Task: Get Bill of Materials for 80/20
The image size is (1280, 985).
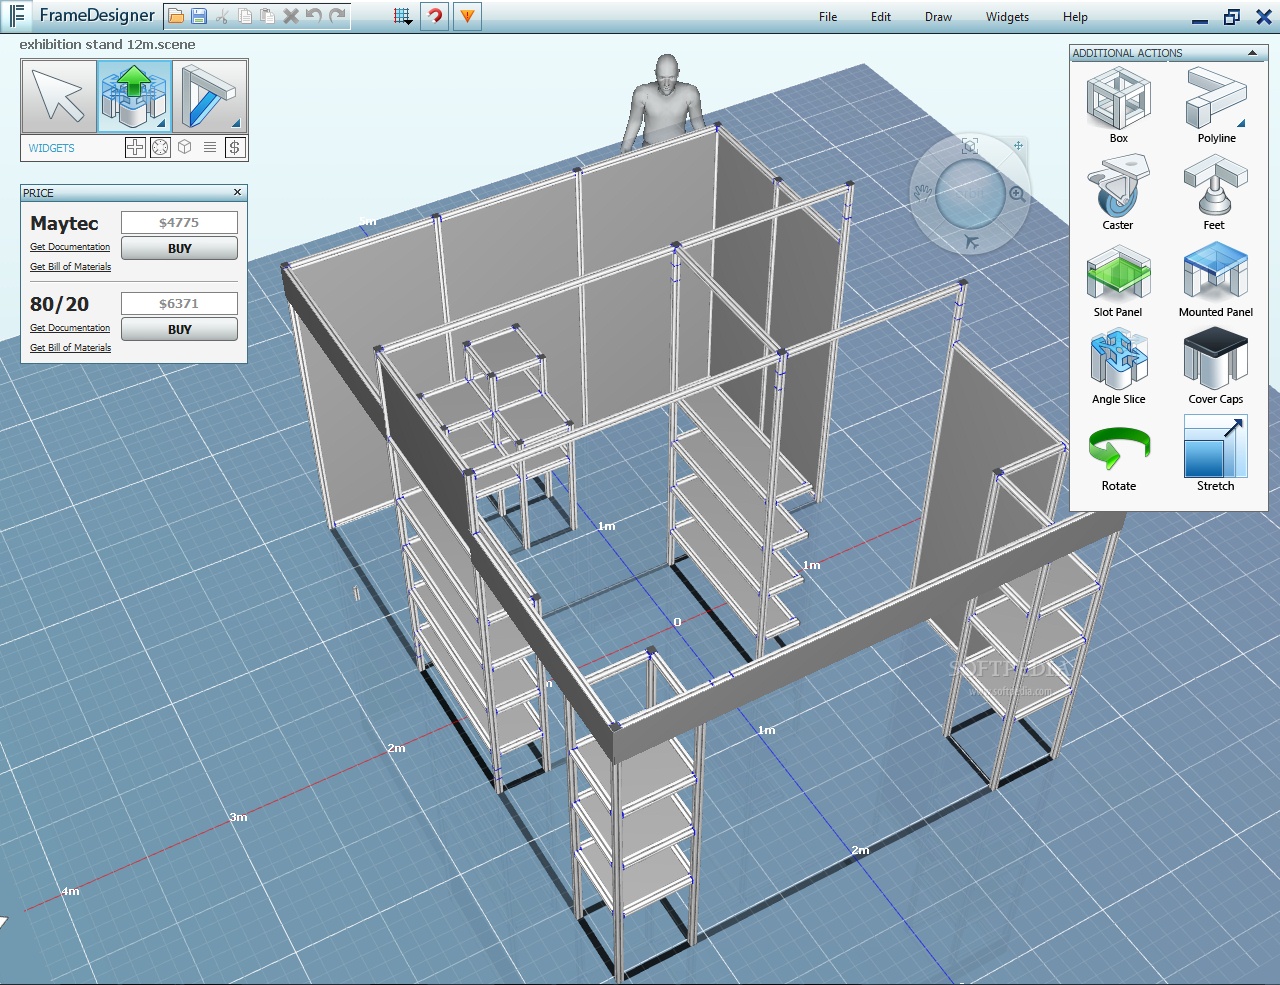Action: 70,348
